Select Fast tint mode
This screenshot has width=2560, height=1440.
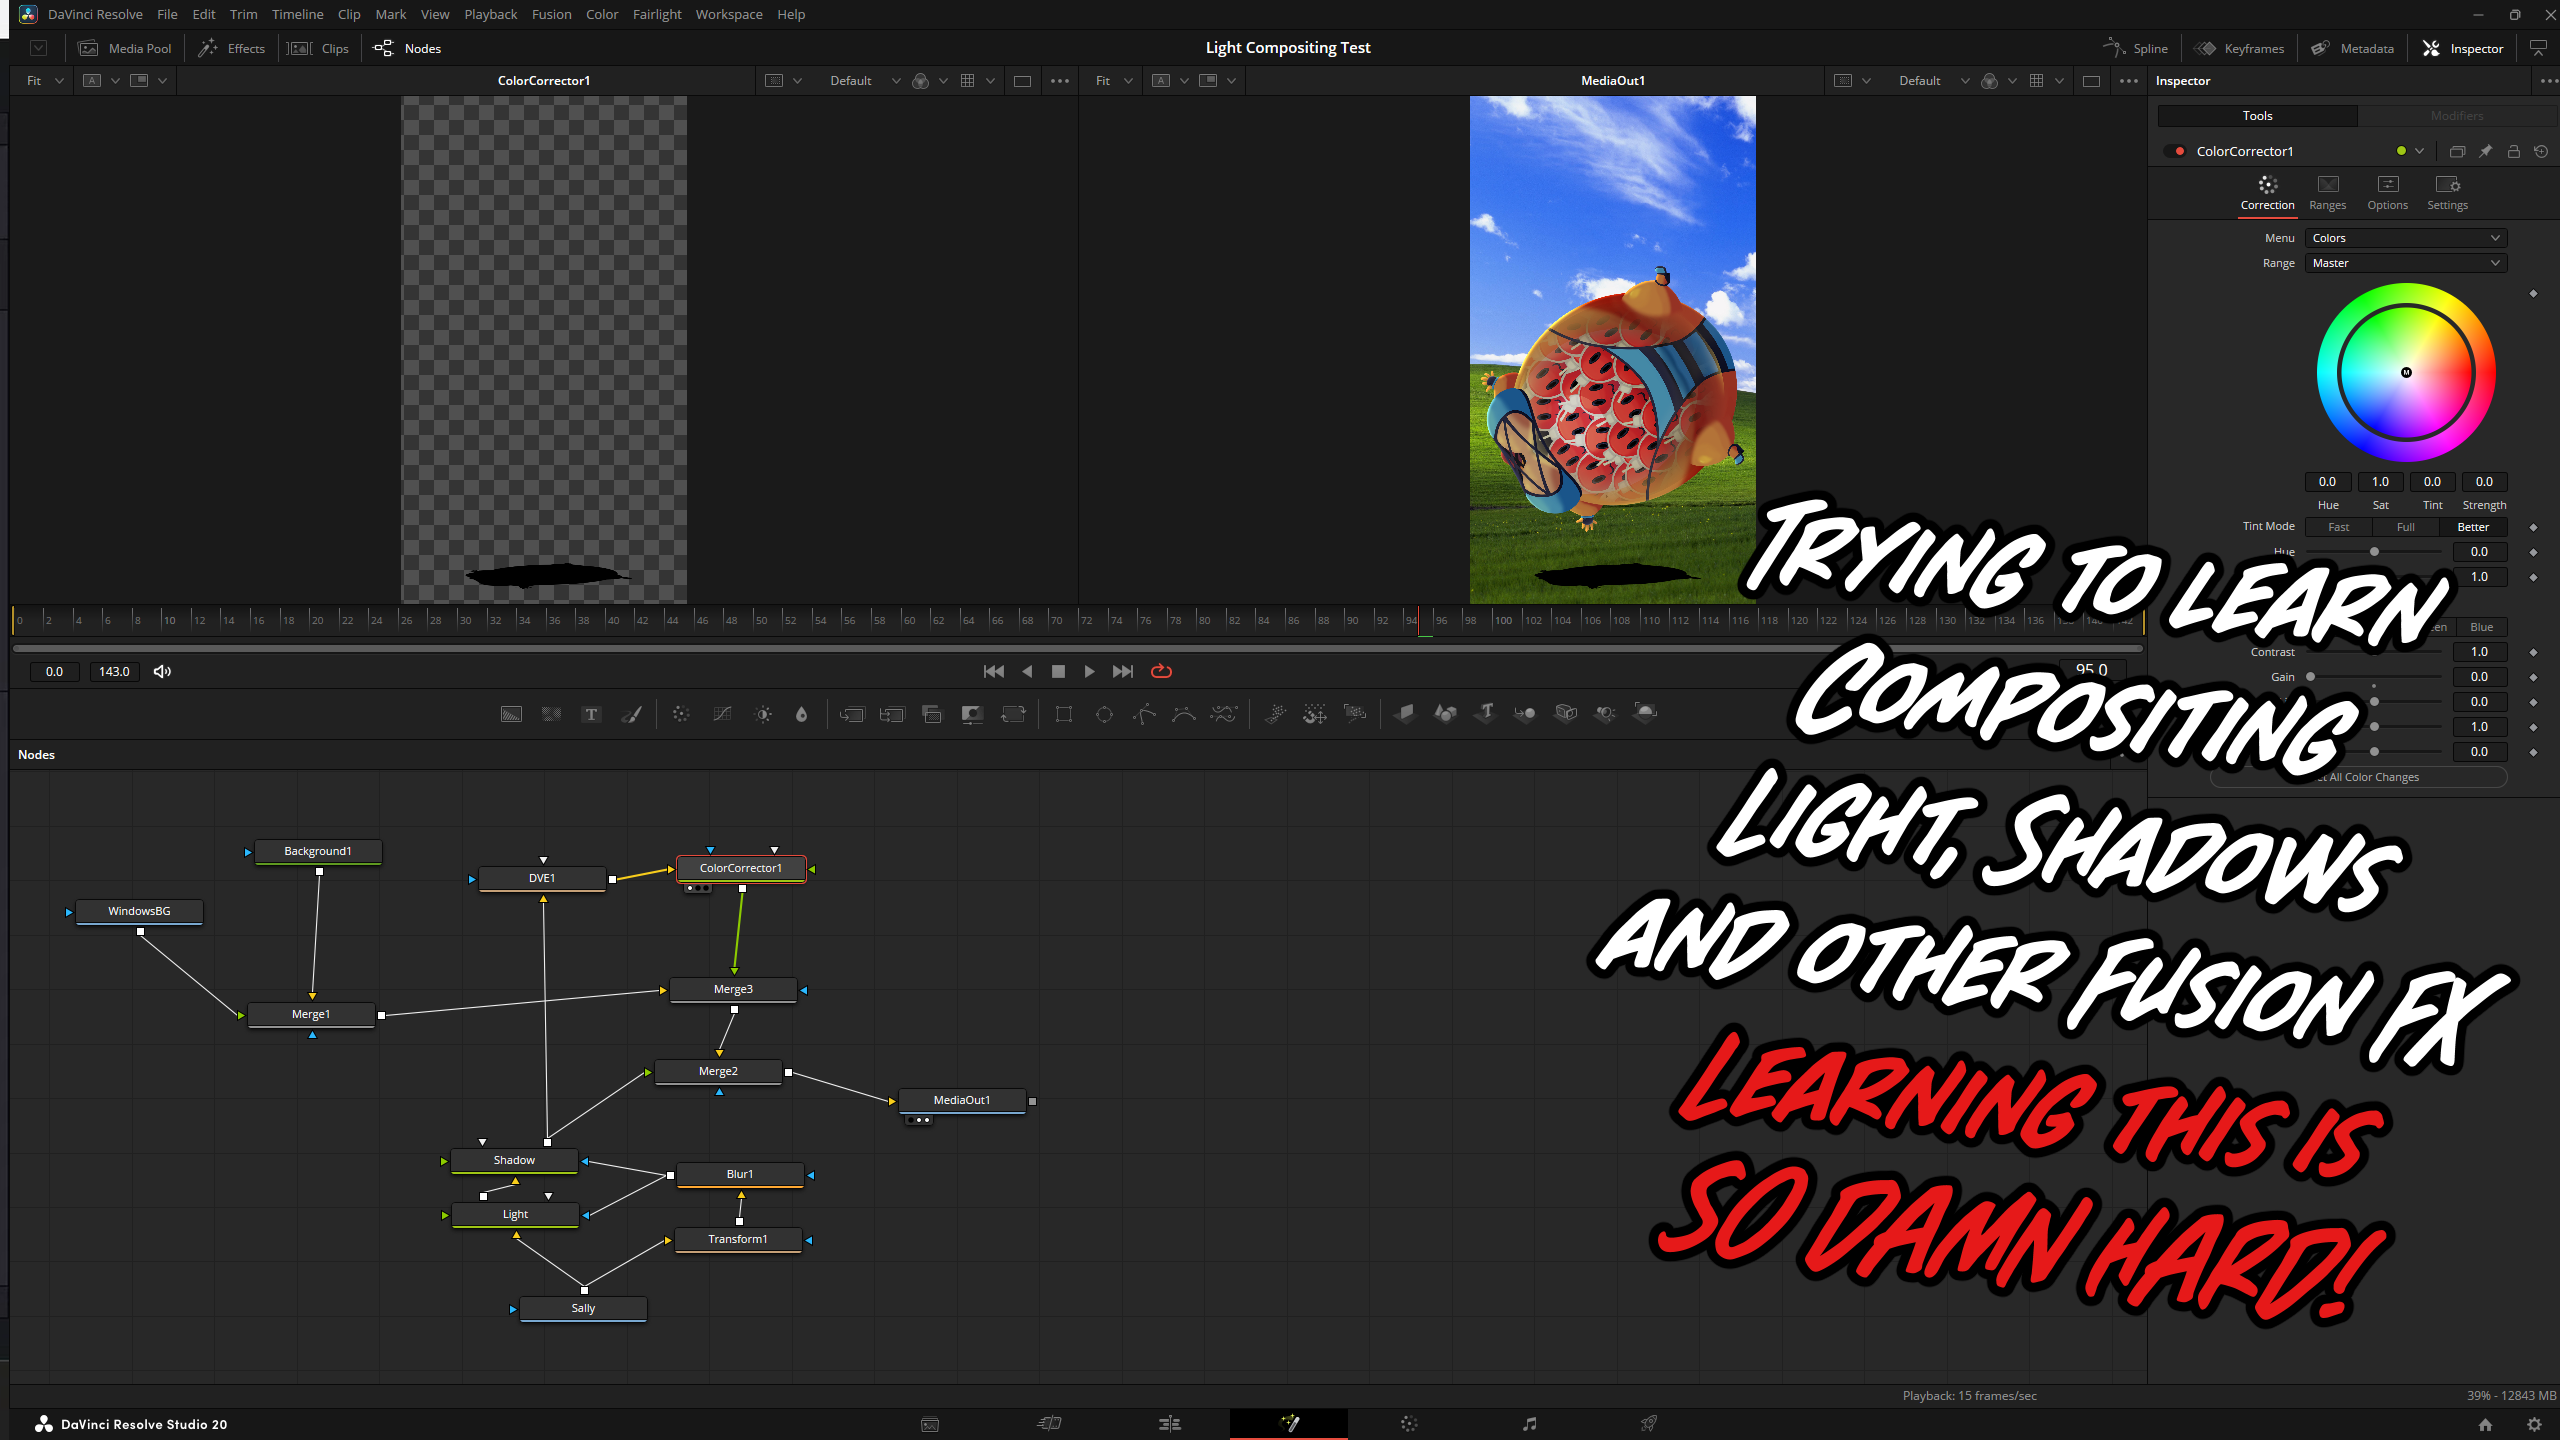click(2339, 527)
